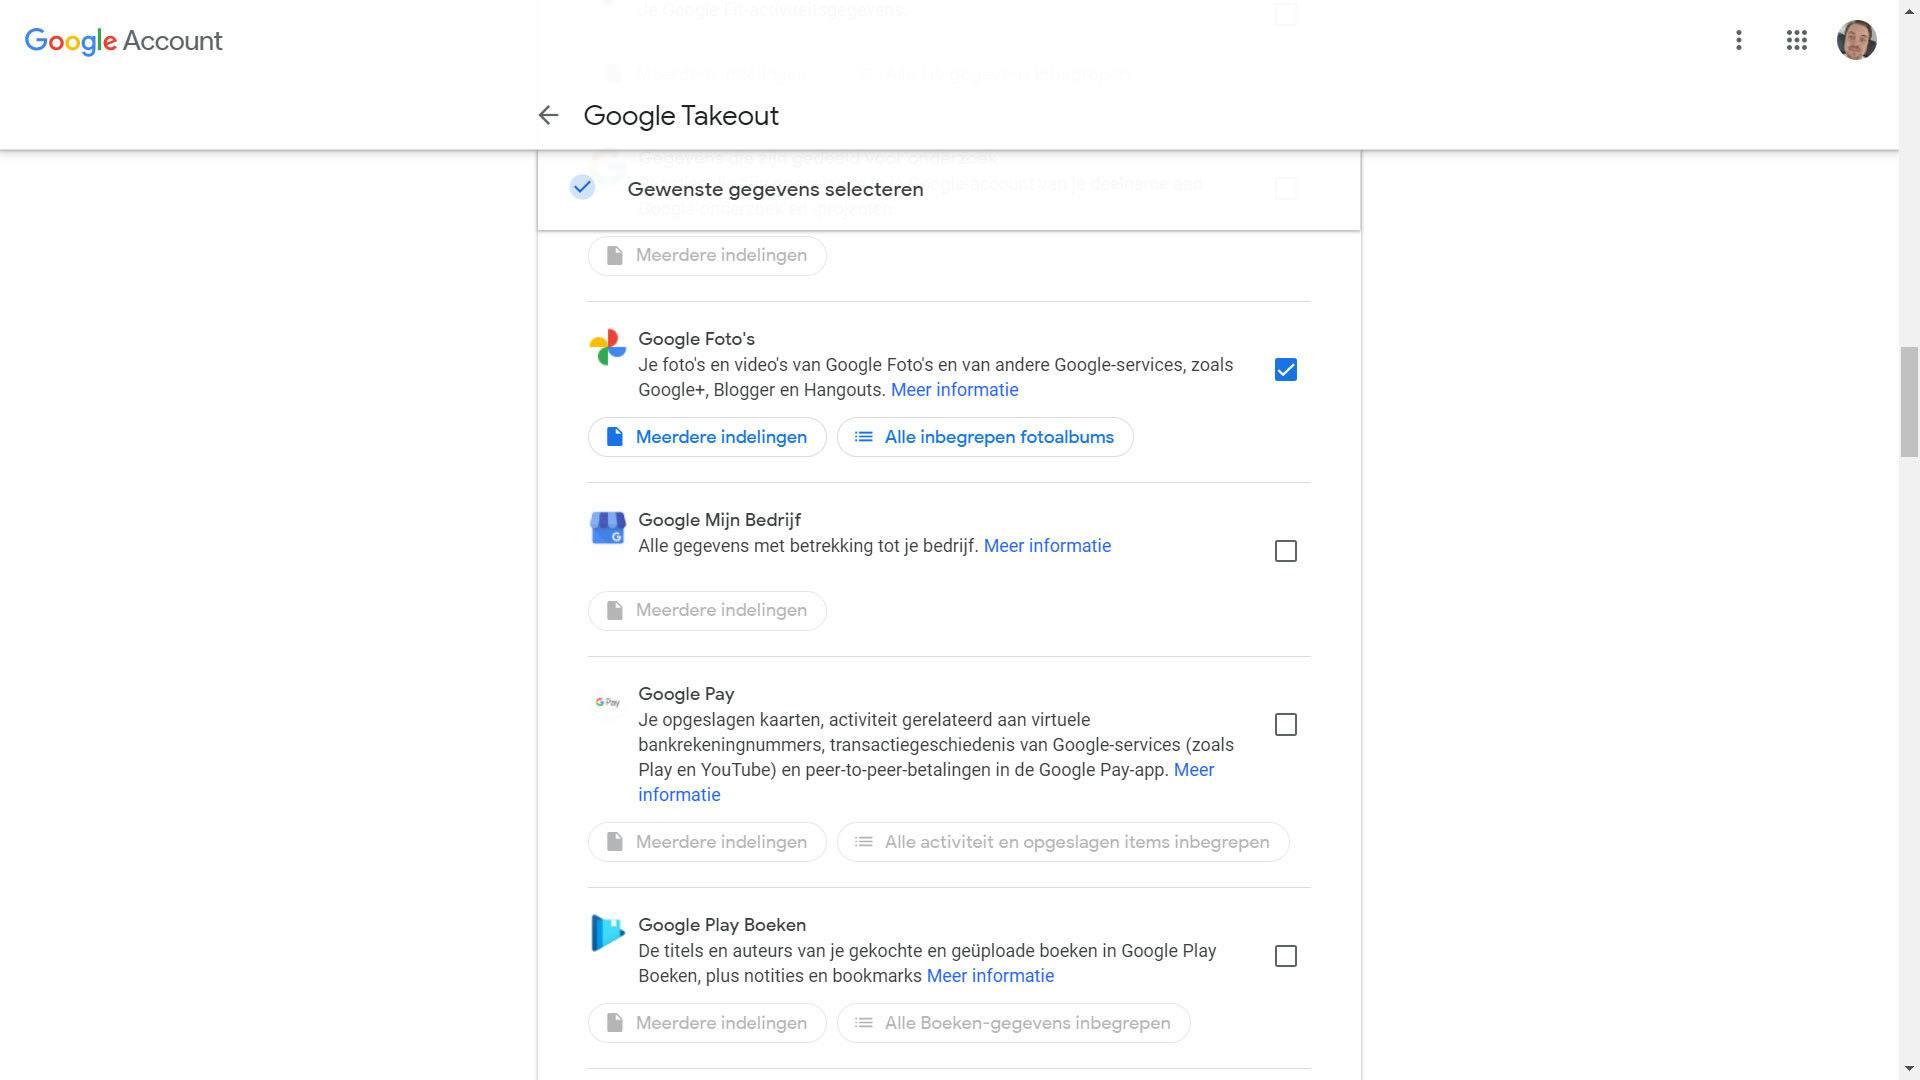Click the back arrow next to Google Takeout
Viewport: 1920px width, 1080px height.
point(547,116)
